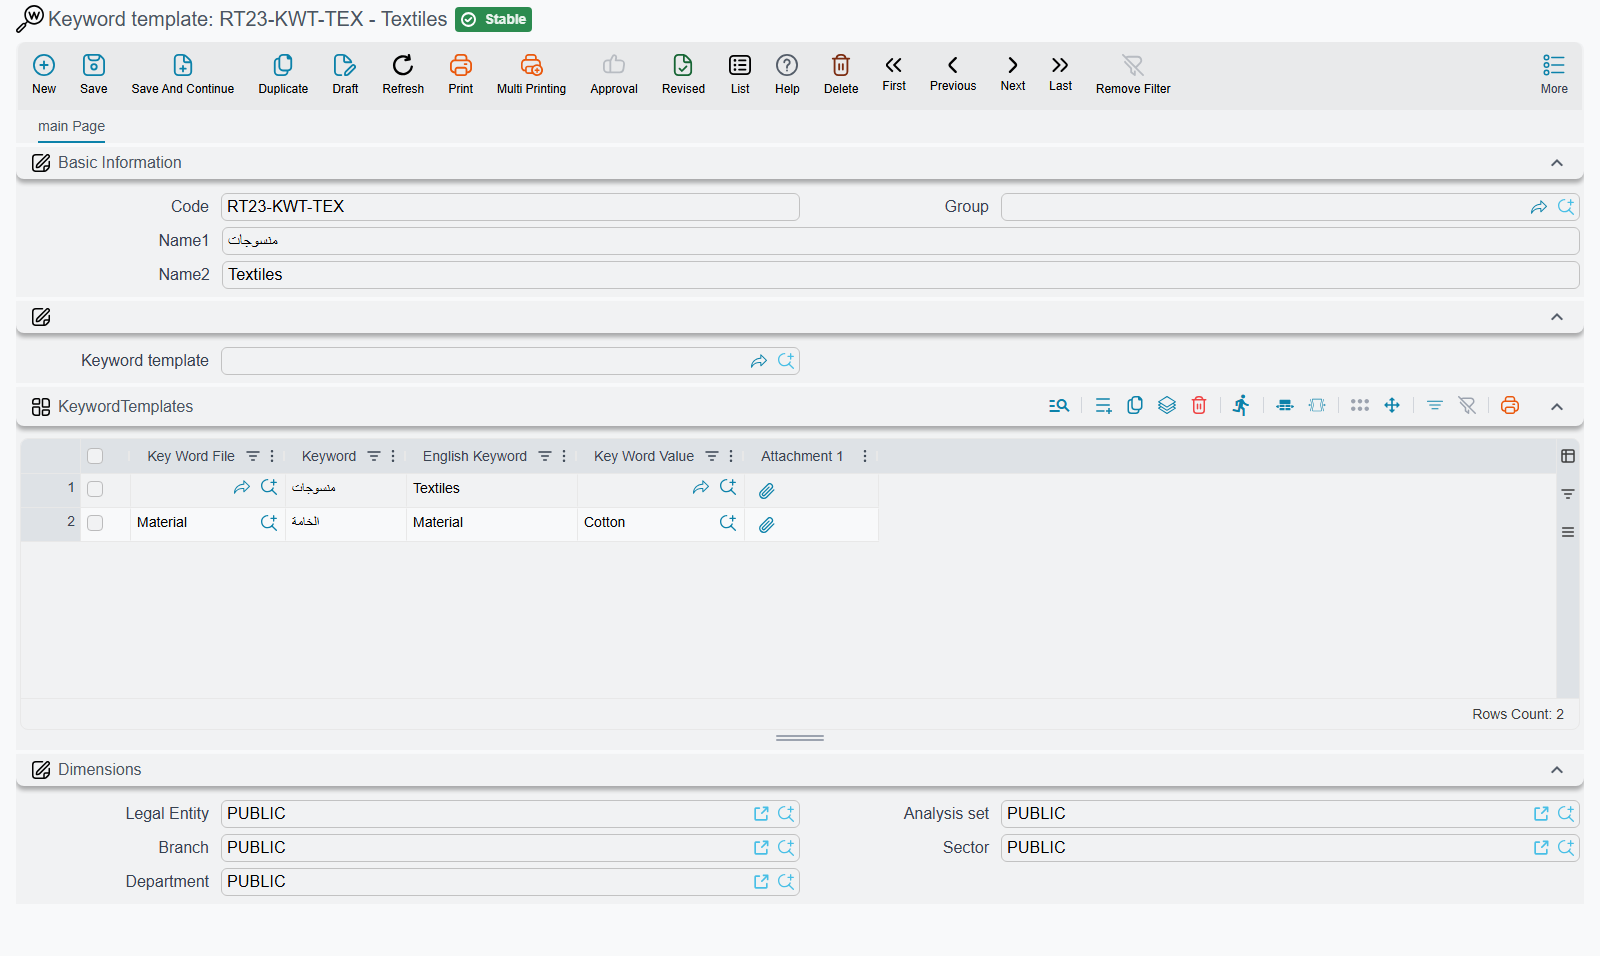Click Remove Filter in toolbar
1600x956 pixels.
coord(1133,74)
